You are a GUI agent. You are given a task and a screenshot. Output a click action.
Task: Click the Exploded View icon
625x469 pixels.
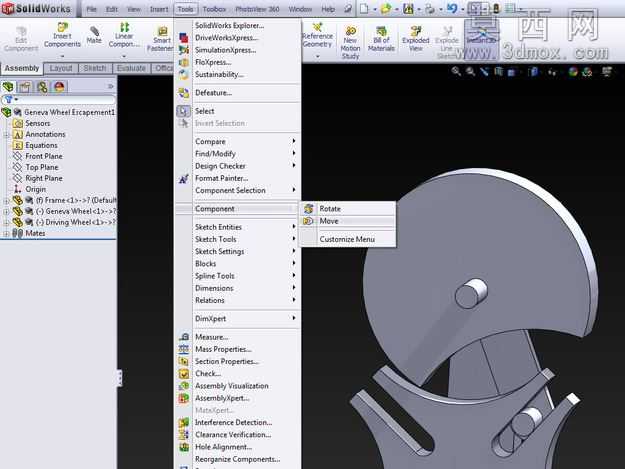point(416,31)
